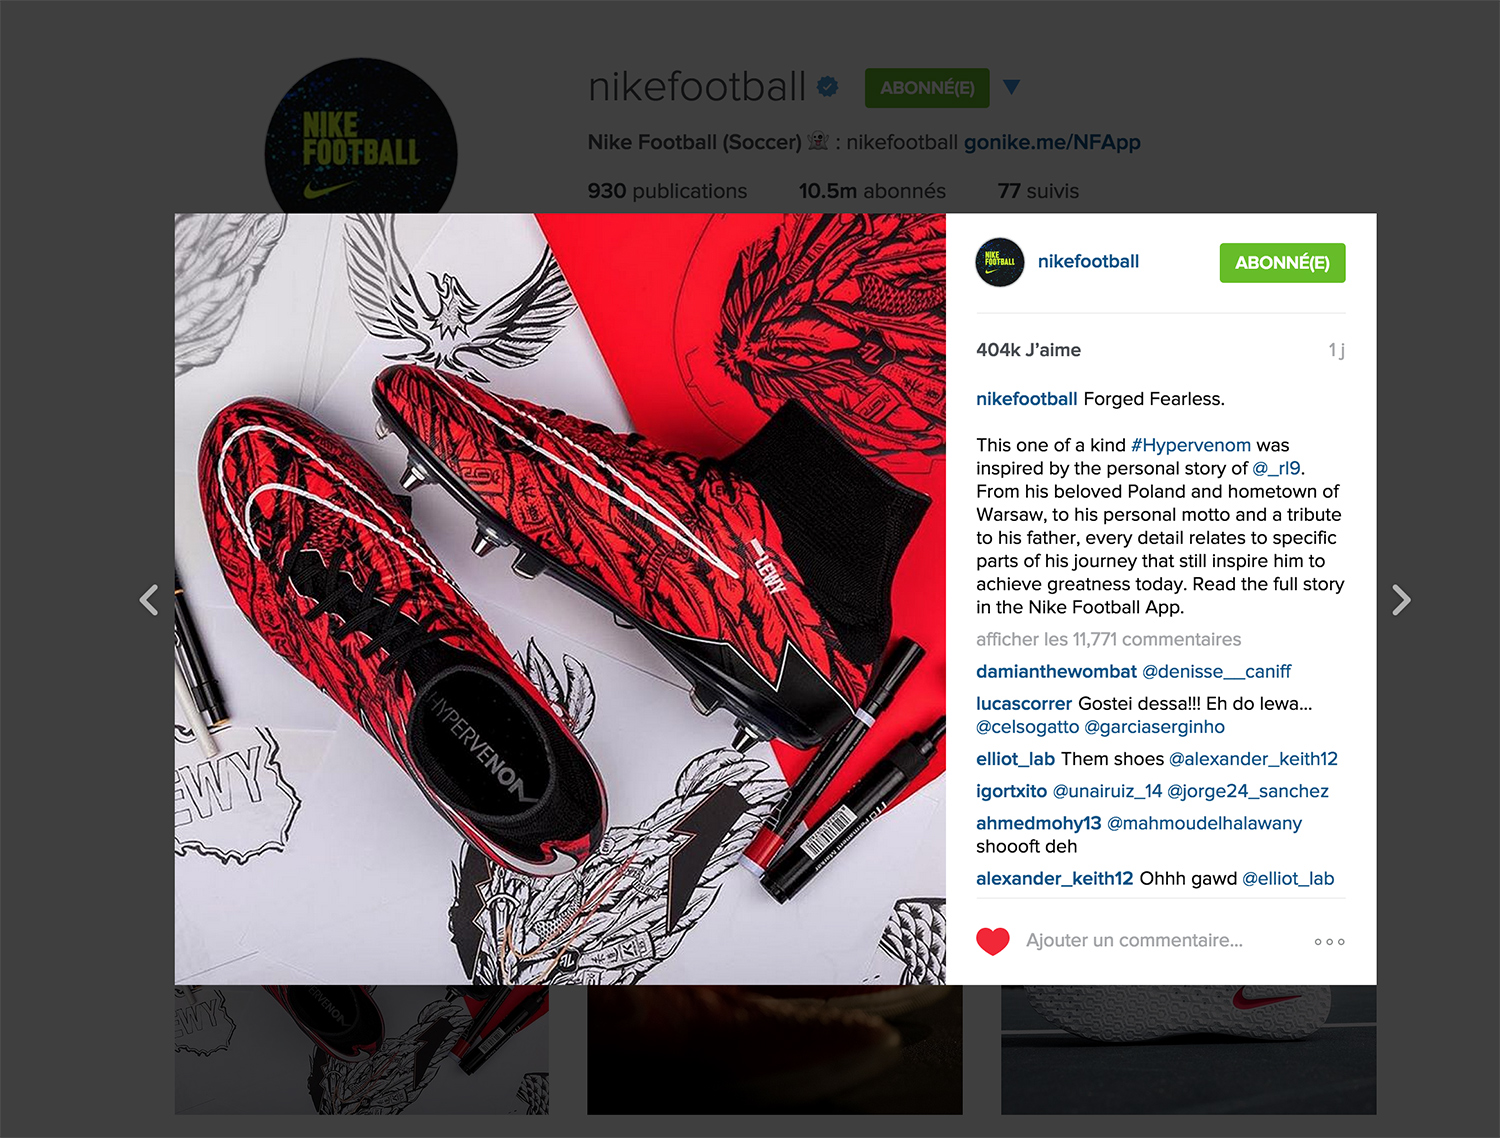Open the #Hypervenom hashtag link
The height and width of the screenshot is (1138, 1500).
[x=1191, y=445]
